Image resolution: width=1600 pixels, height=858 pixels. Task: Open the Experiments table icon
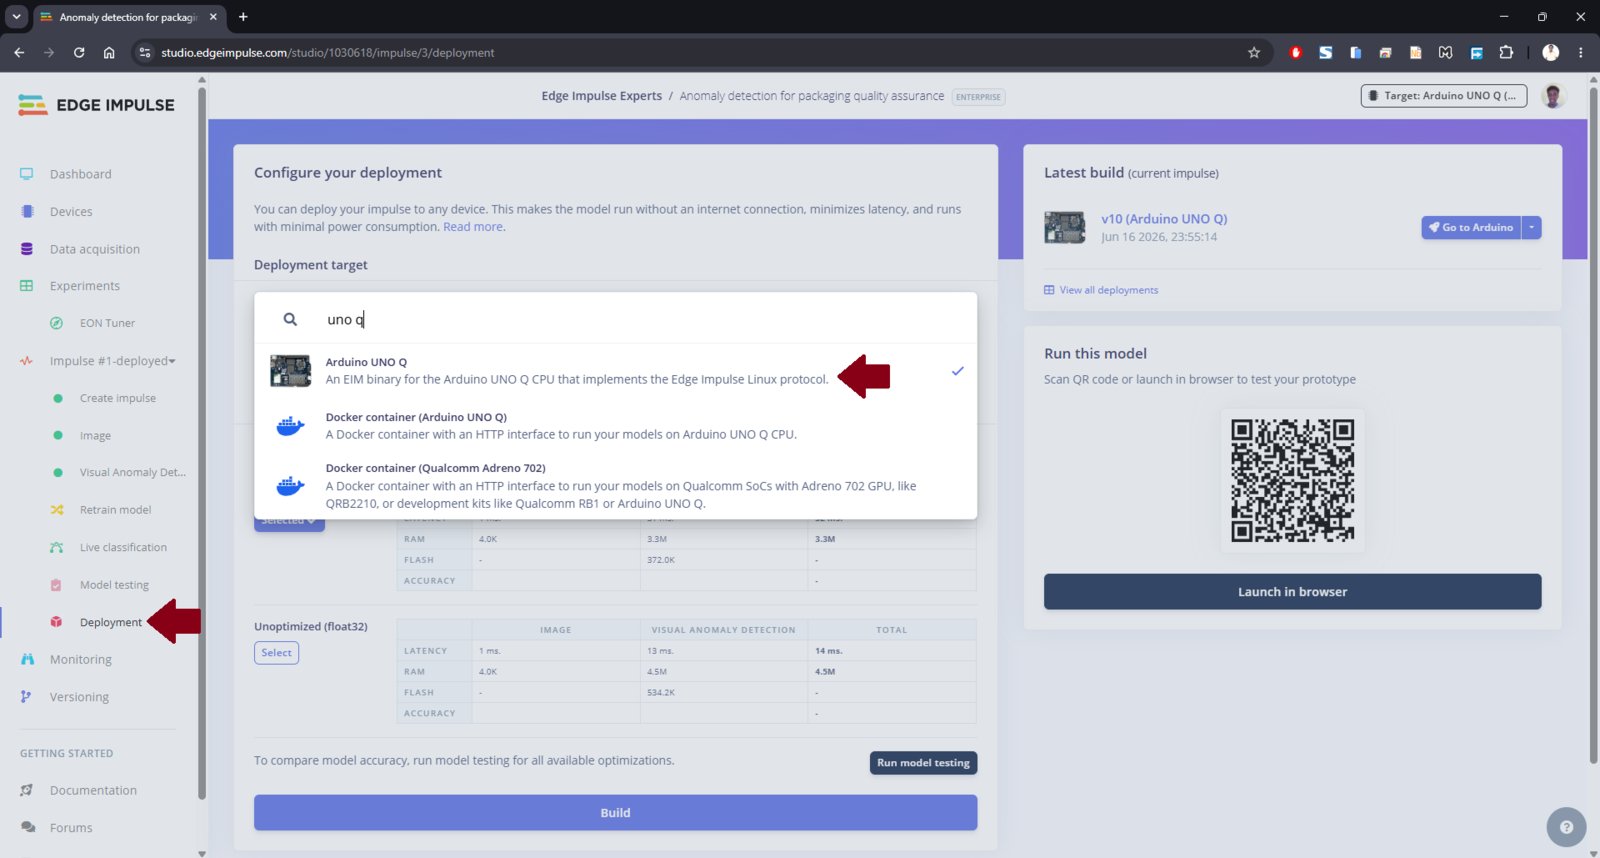point(27,286)
